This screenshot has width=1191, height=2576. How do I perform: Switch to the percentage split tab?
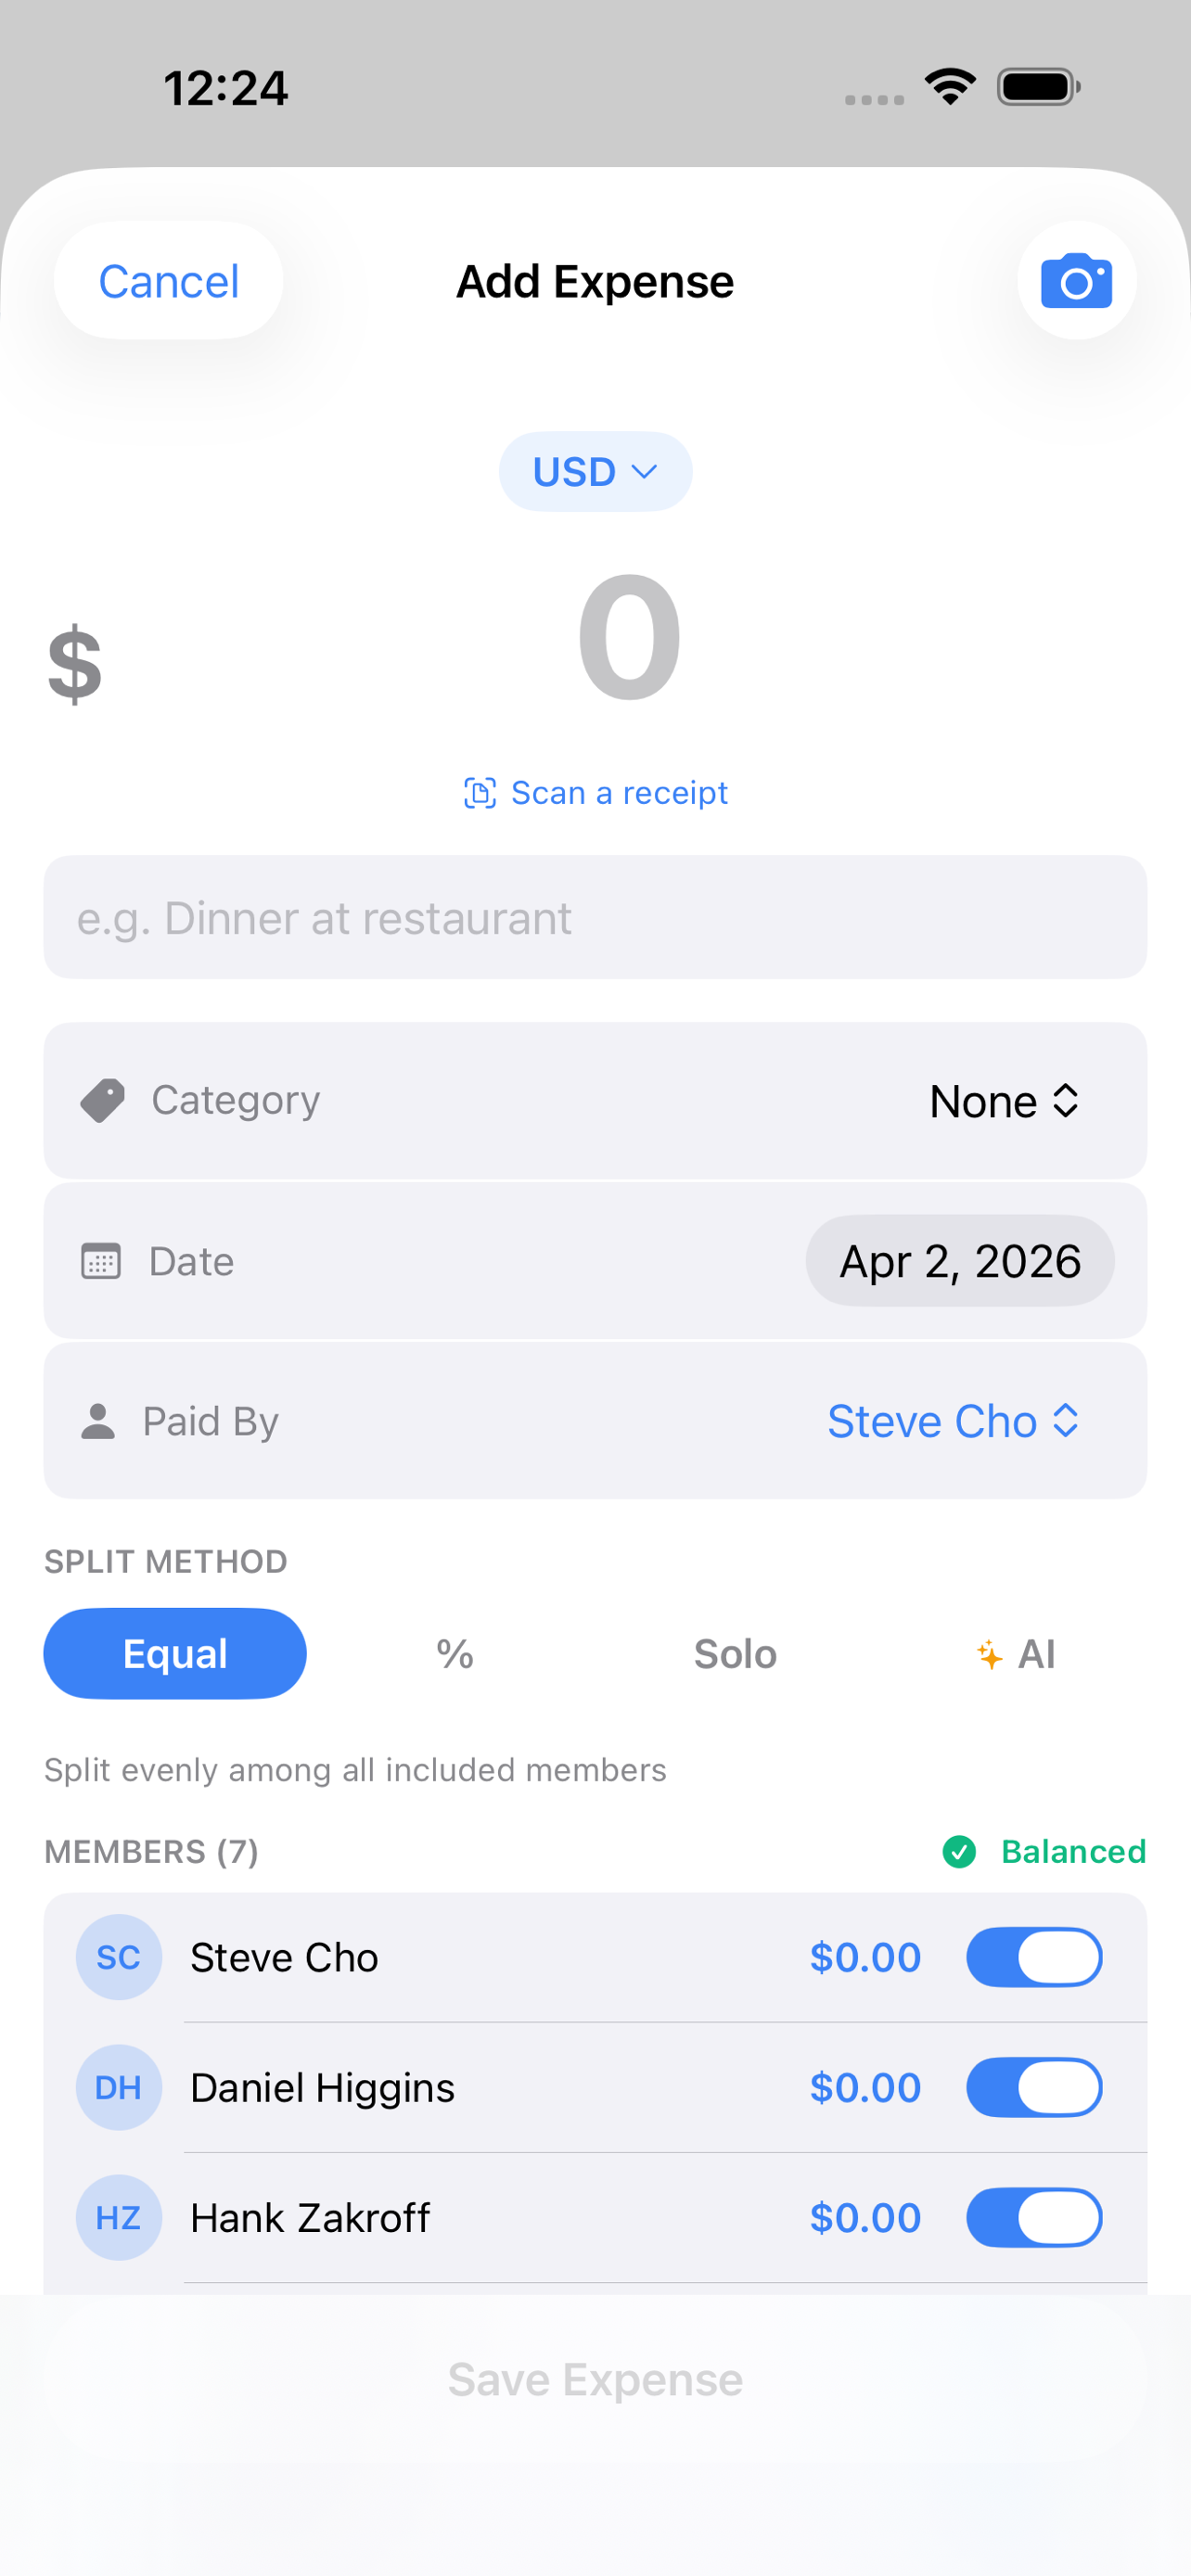point(455,1654)
